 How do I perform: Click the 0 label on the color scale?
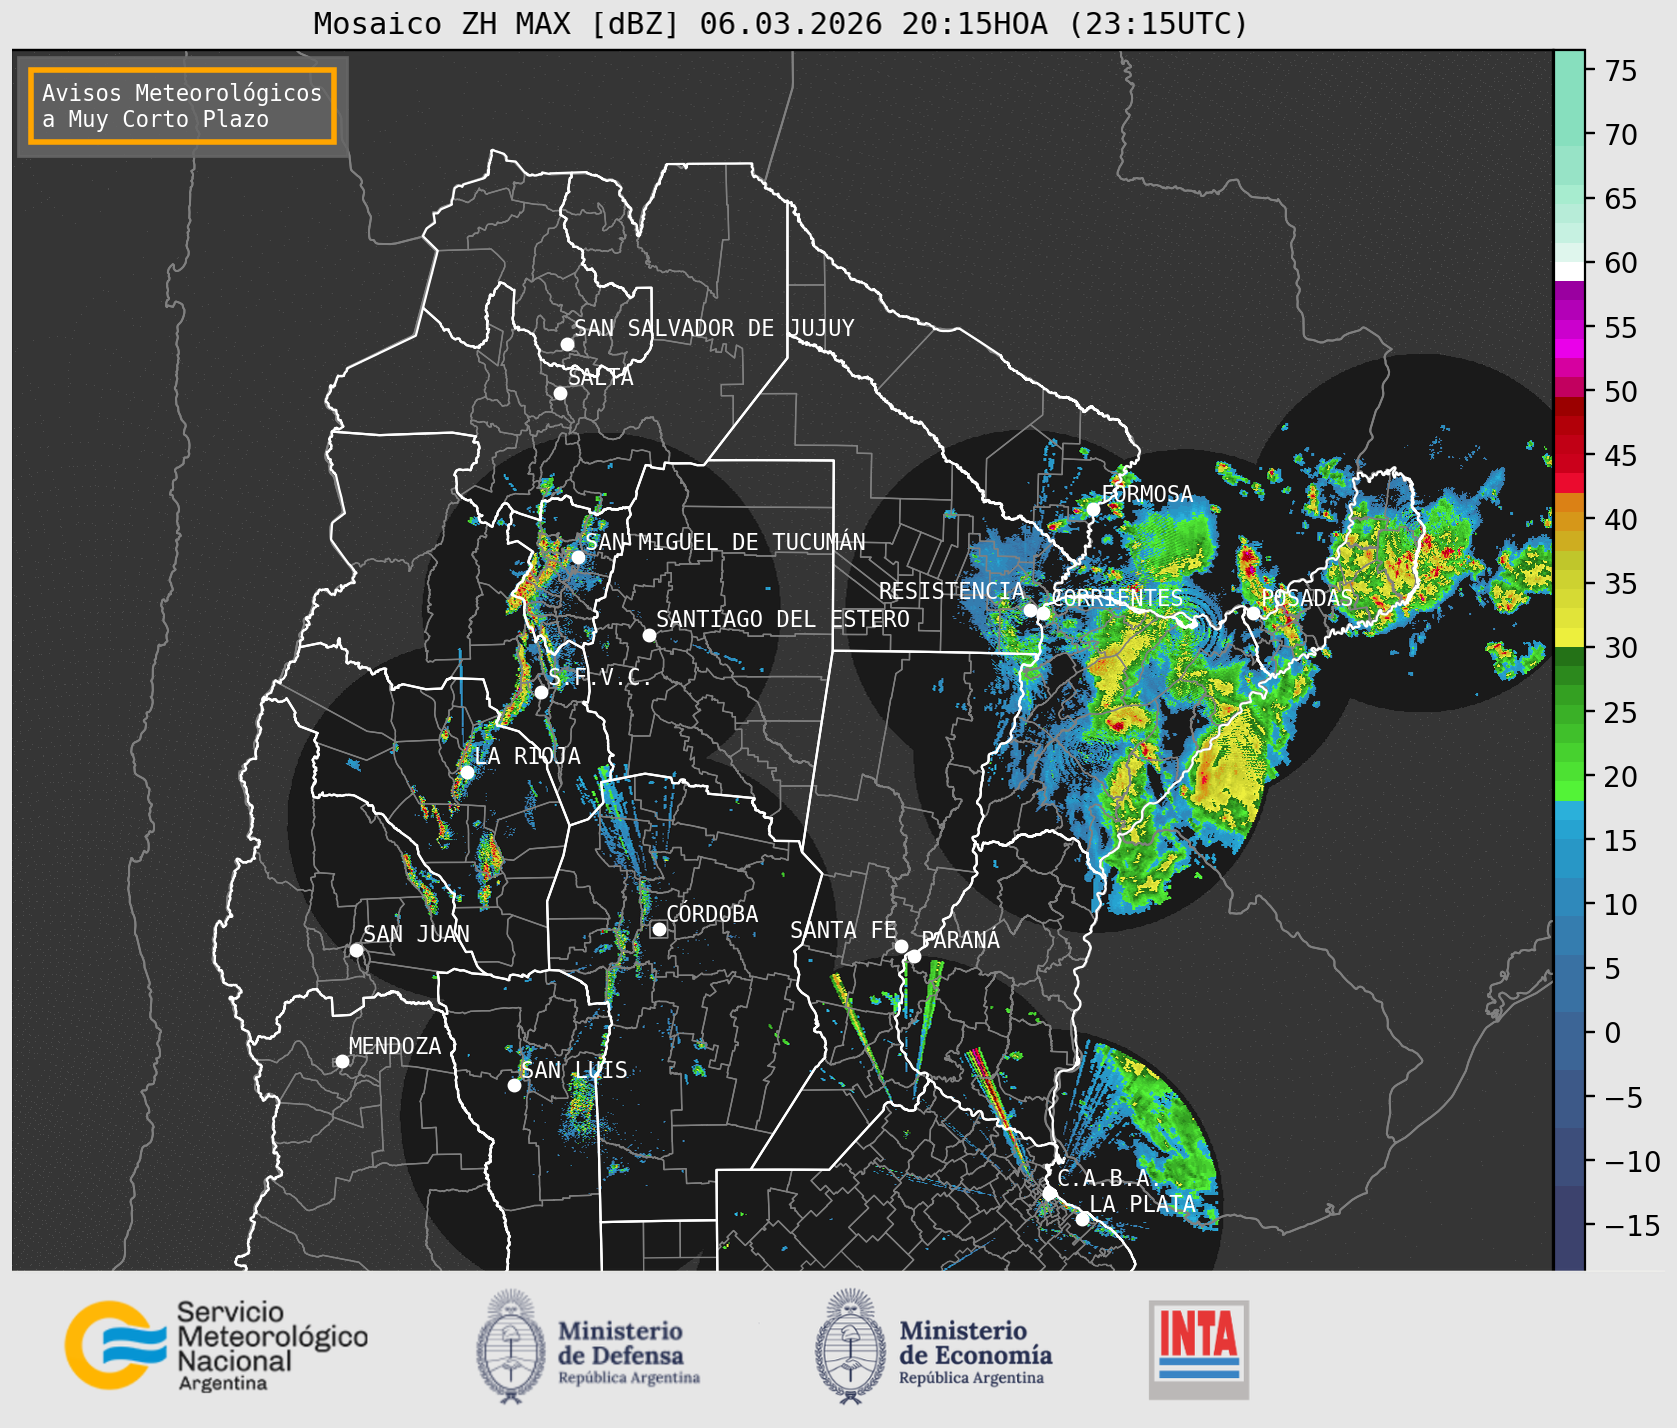[x=1613, y=1033]
